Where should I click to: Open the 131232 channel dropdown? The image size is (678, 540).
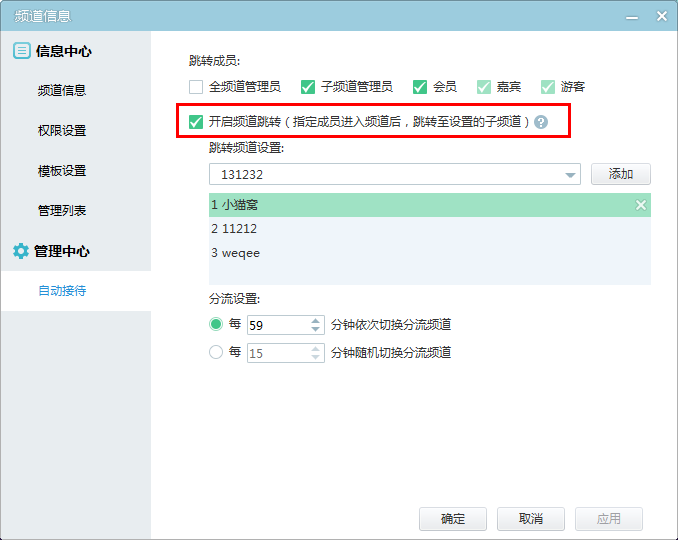[x=570, y=175]
